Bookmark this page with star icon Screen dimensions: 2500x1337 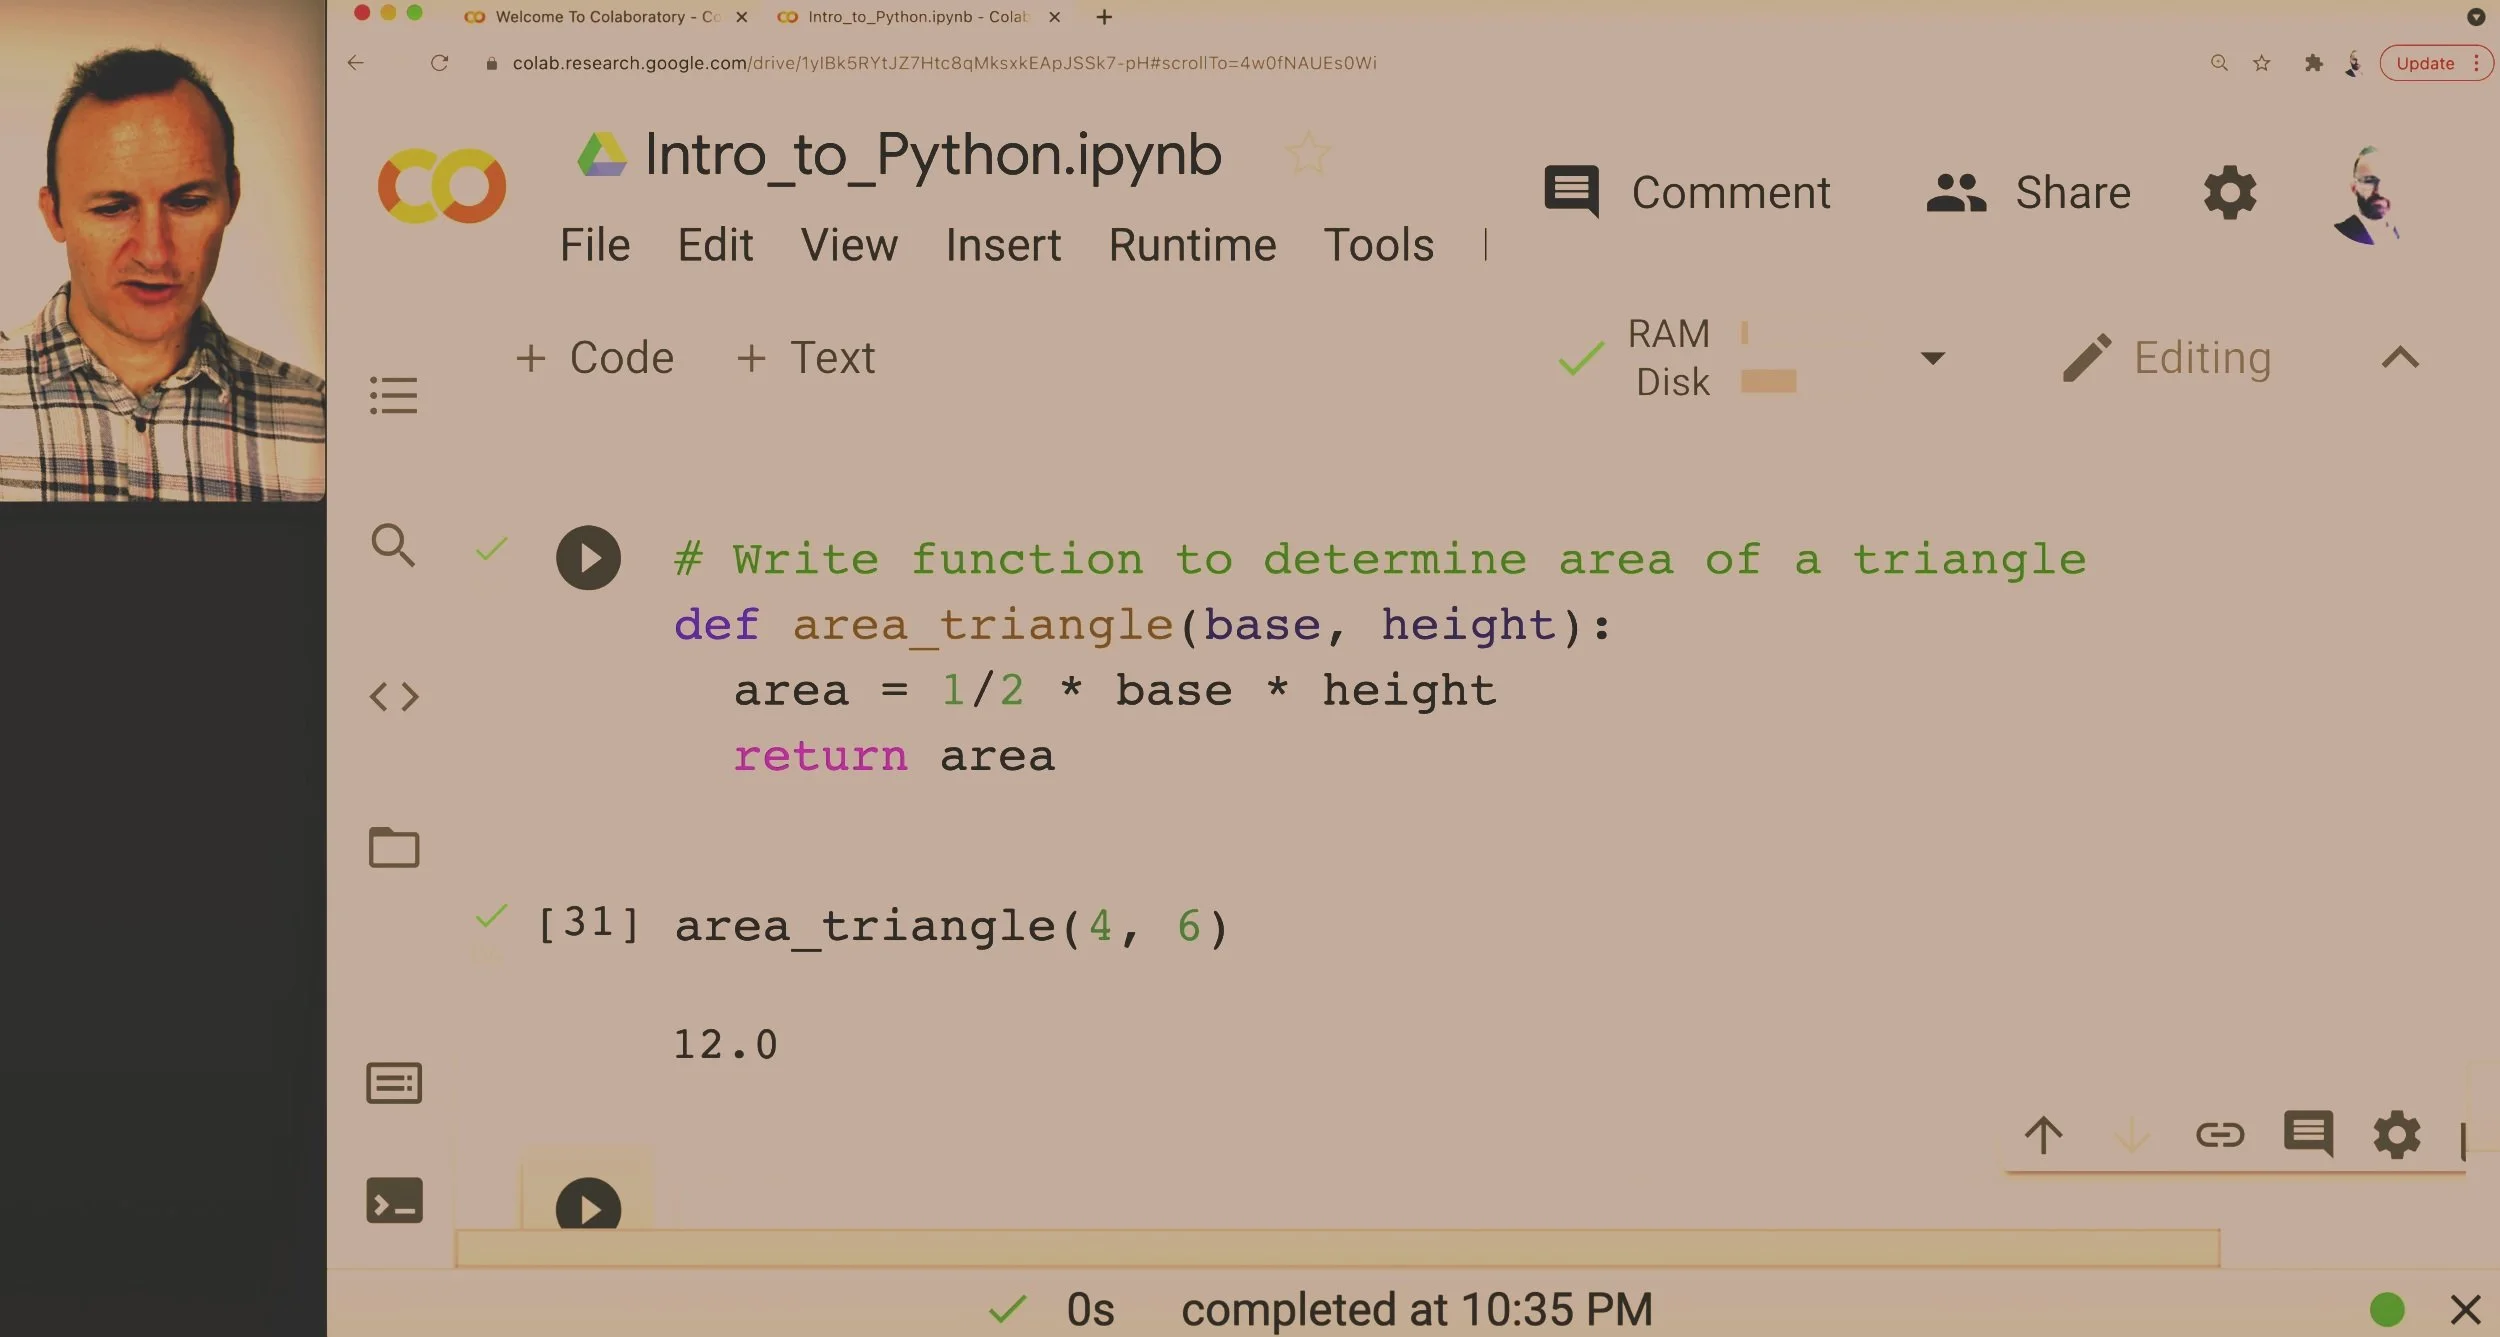(x=2261, y=63)
